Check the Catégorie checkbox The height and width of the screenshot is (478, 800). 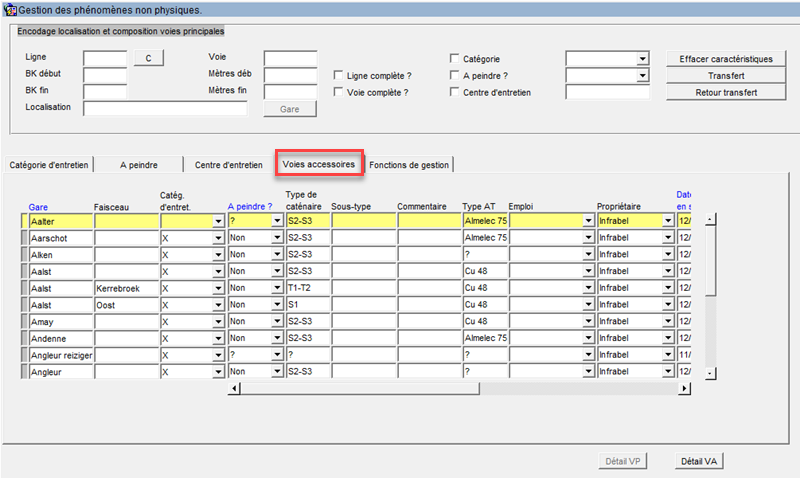[x=454, y=59]
